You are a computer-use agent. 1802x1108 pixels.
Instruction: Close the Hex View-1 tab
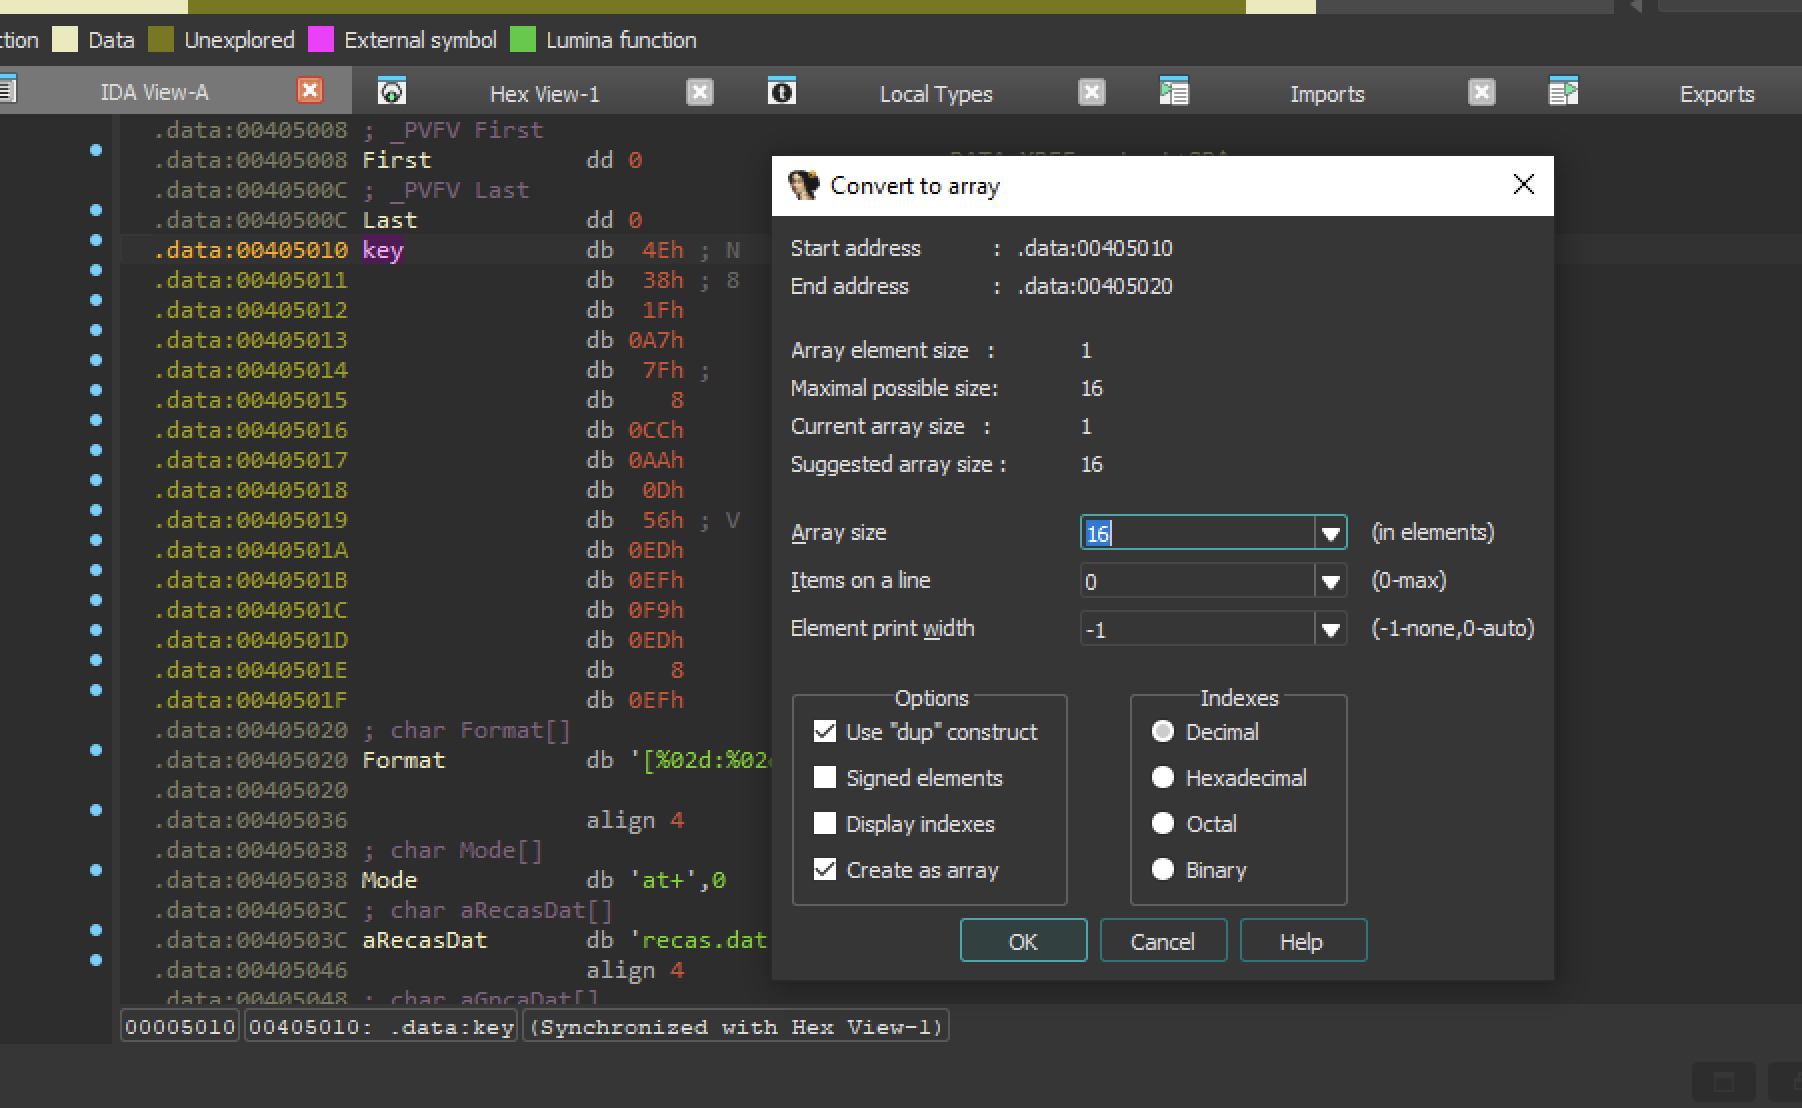pos(700,93)
